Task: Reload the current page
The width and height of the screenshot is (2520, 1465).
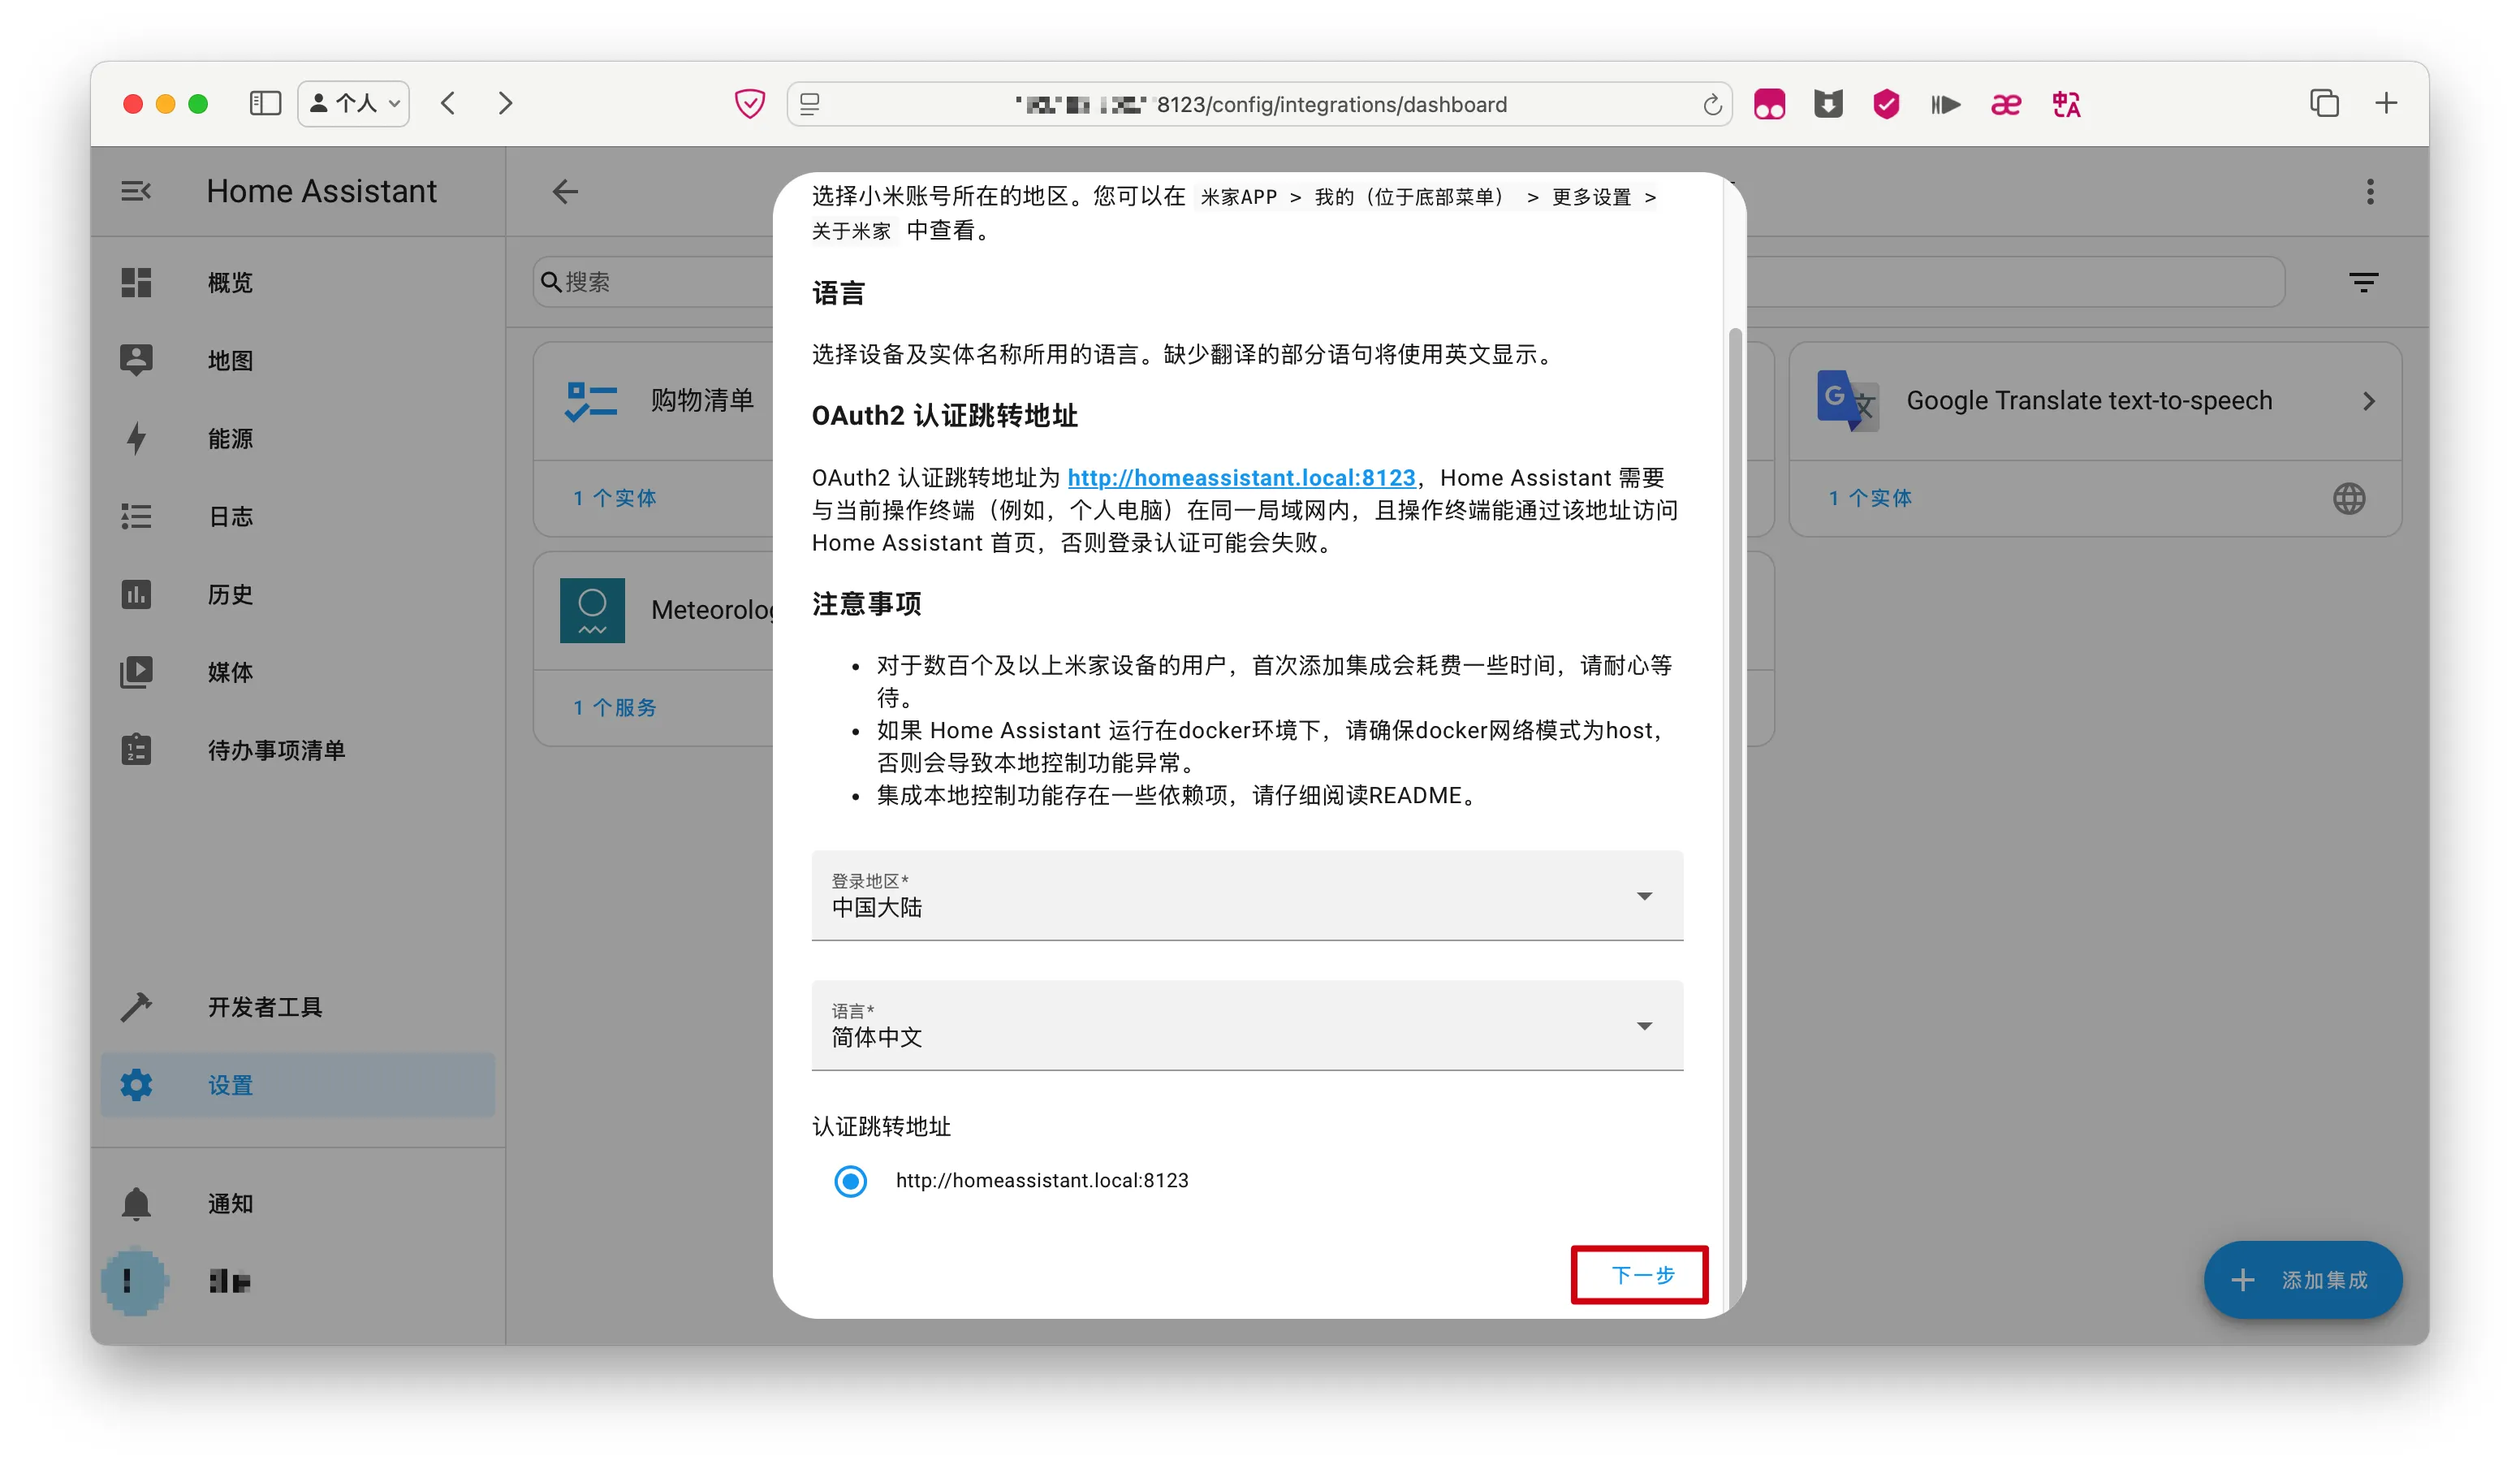Action: [x=1711, y=104]
